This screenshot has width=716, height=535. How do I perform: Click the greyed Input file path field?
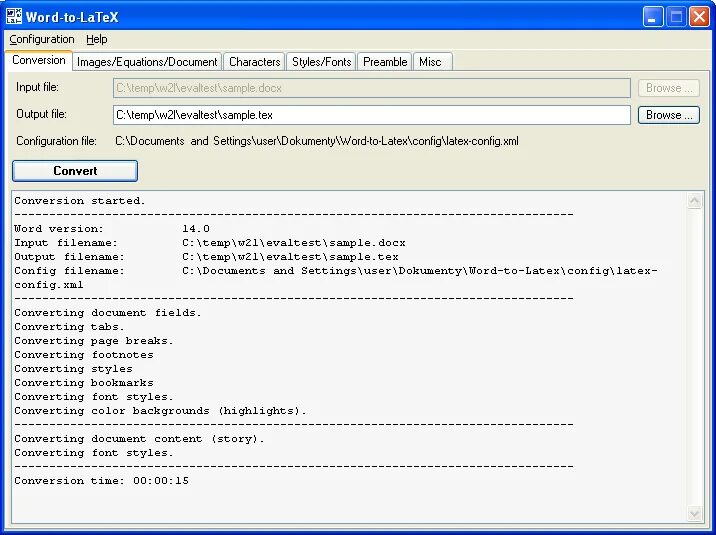click(372, 88)
